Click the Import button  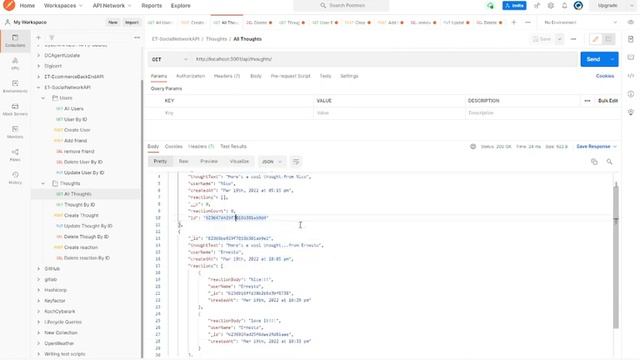132,22
